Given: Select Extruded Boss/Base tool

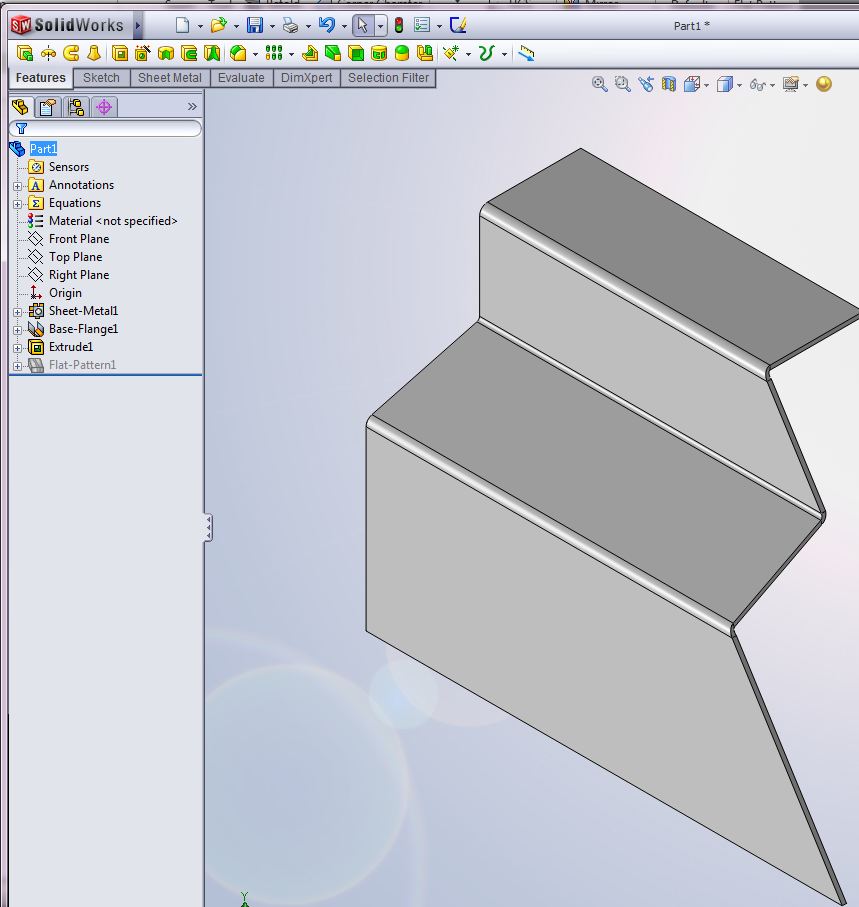Looking at the screenshot, I should tap(24, 53).
